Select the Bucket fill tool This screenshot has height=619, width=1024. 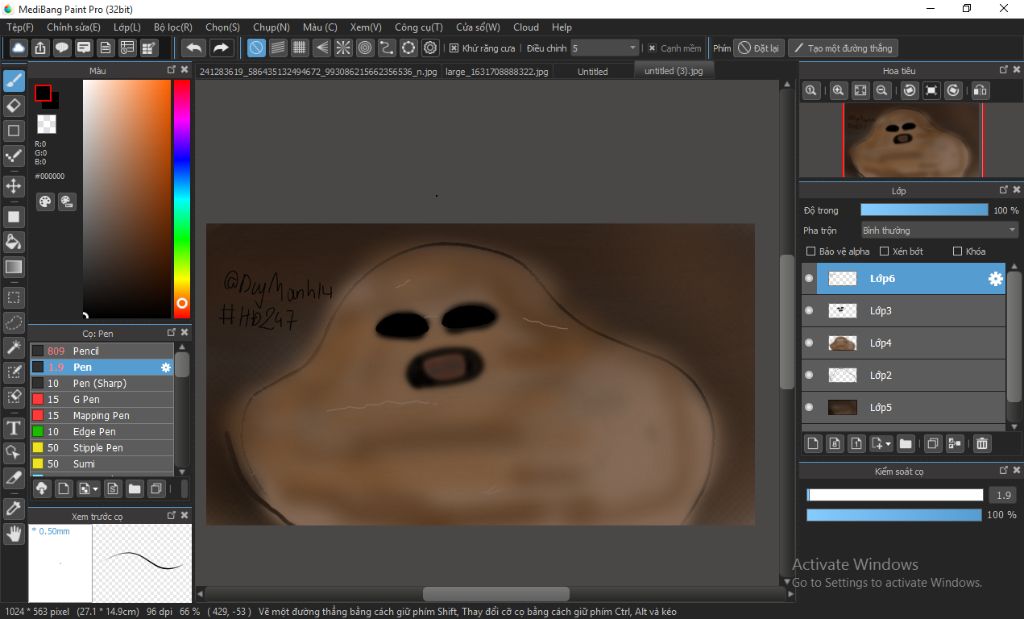(13, 242)
